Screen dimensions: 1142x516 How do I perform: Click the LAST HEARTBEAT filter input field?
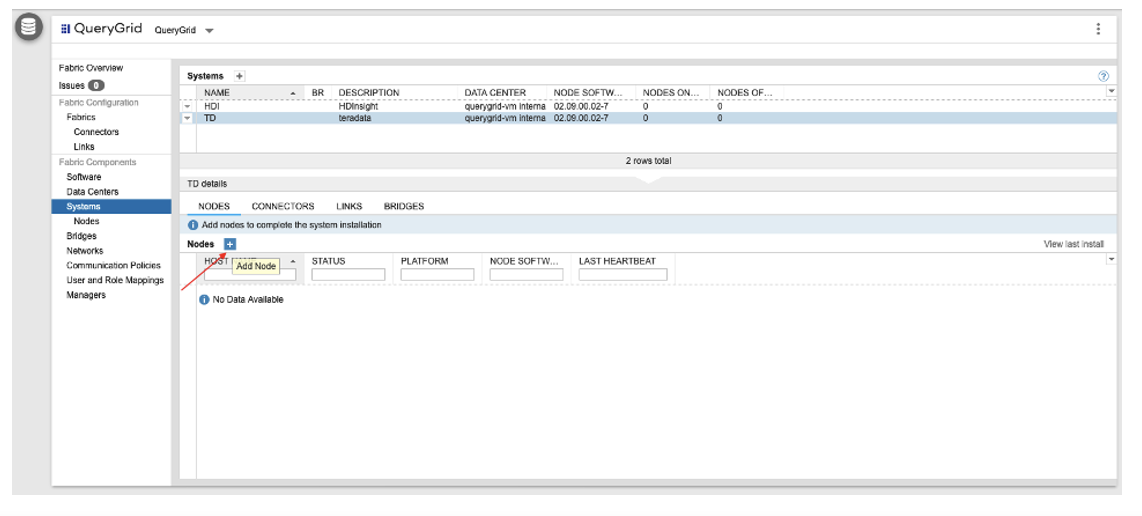(x=623, y=275)
